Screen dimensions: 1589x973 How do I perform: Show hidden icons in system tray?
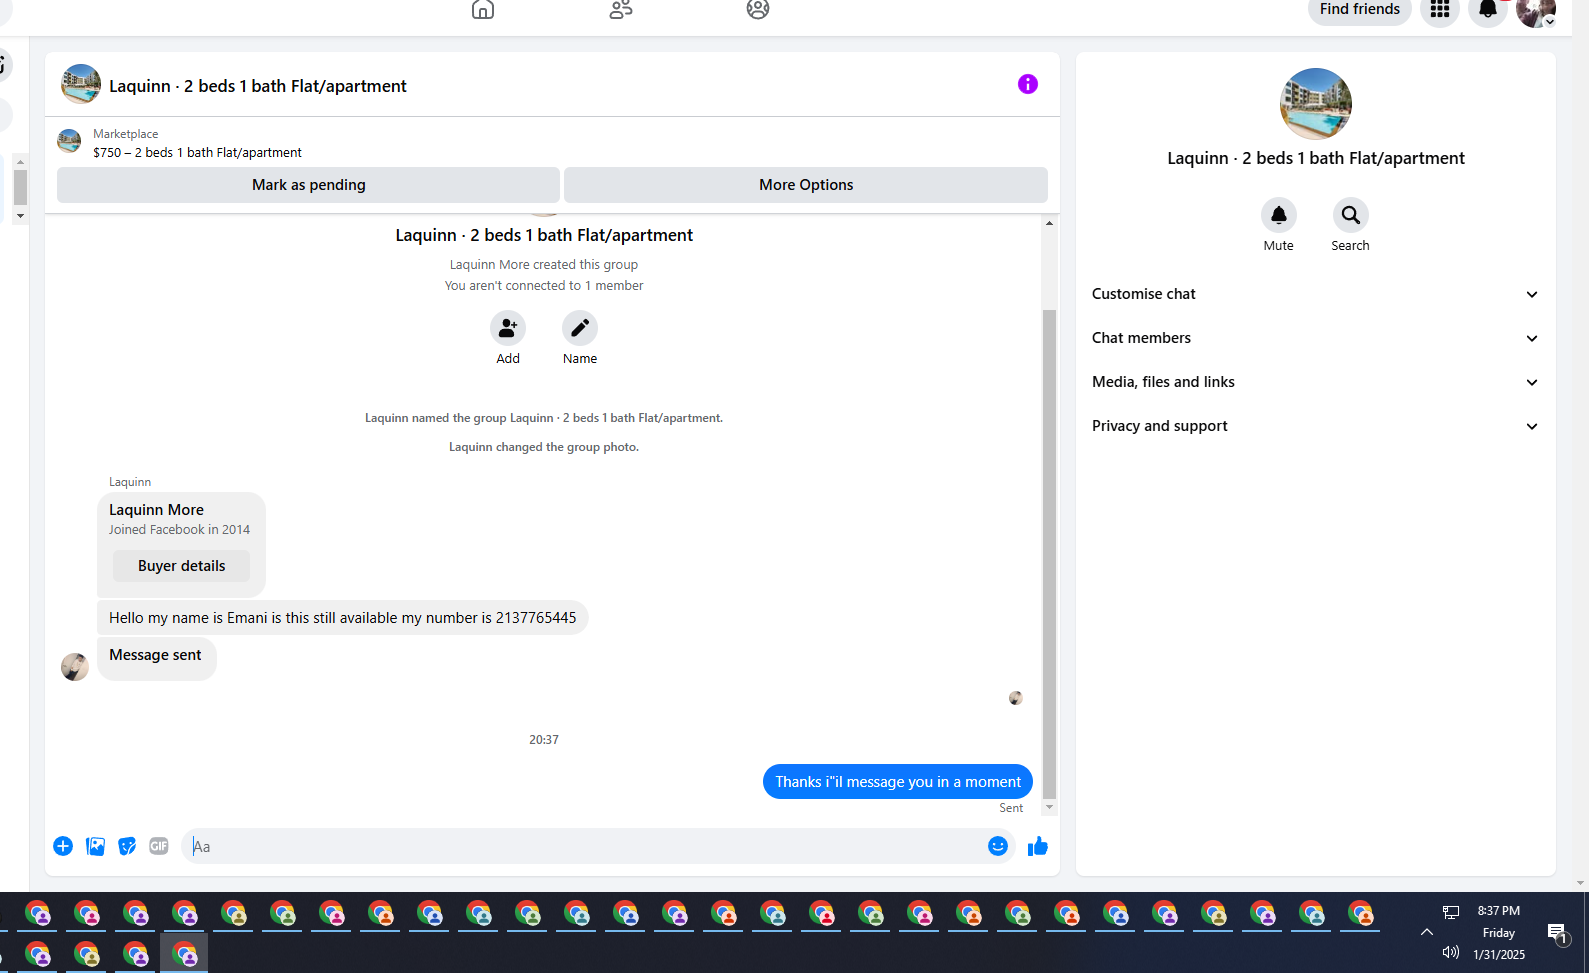point(1427,932)
